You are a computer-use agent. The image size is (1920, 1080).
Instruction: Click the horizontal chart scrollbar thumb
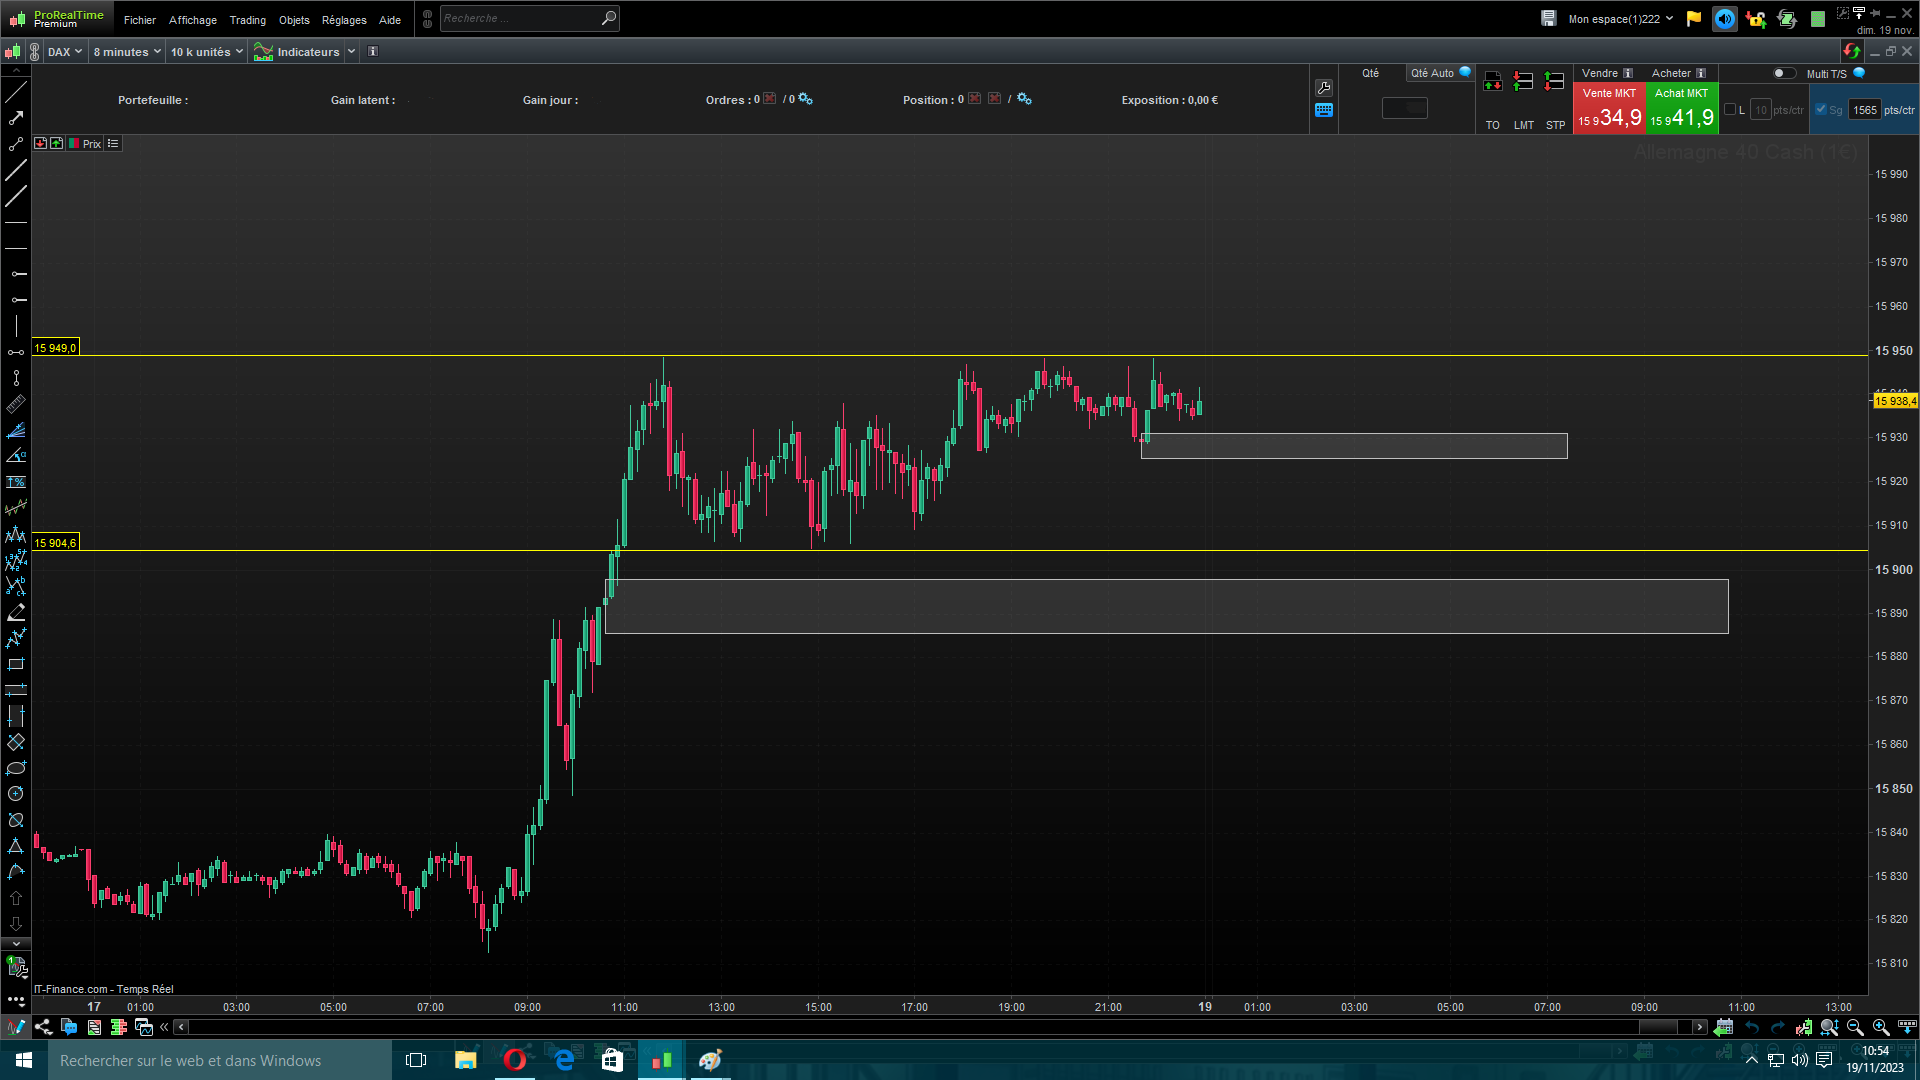[1658, 1027]
